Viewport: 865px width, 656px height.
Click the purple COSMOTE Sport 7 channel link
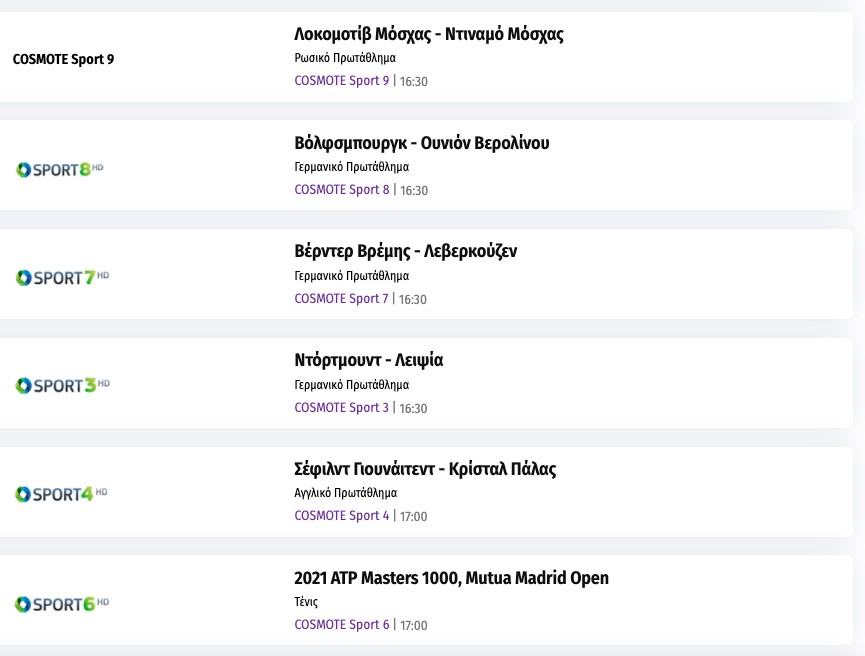point(341,299)
